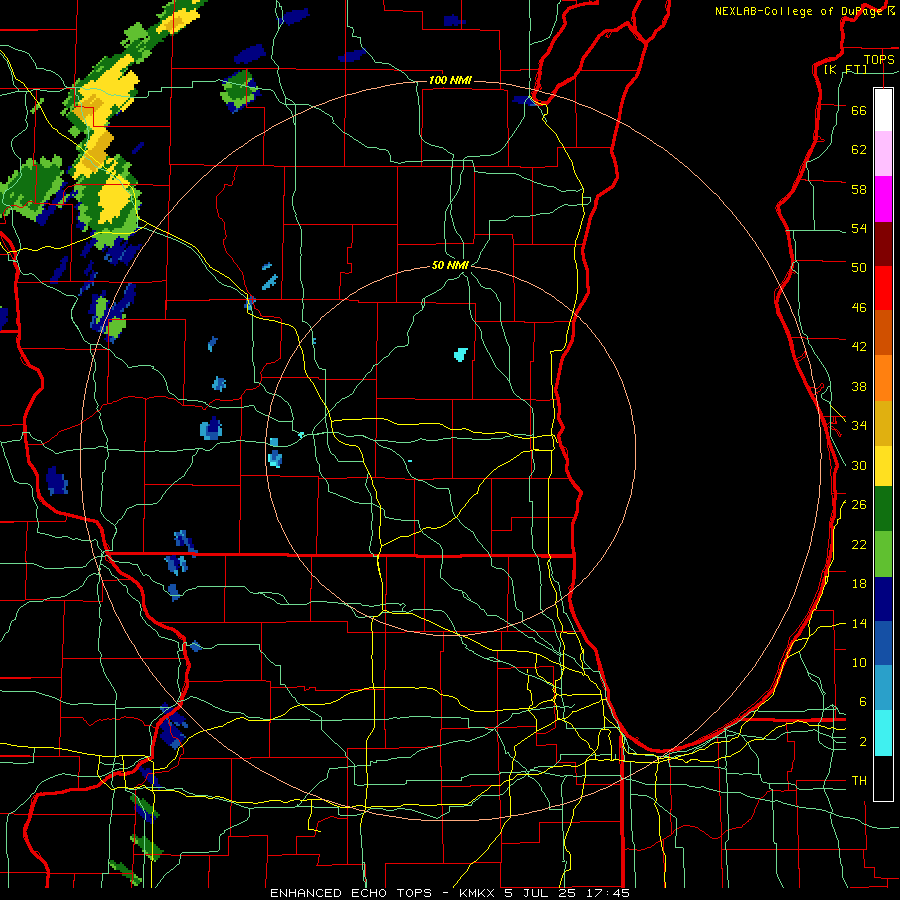Click the 'TOPS' legend heading
Viewport: 900px width, 900px height.
click(x=879, y=59)
